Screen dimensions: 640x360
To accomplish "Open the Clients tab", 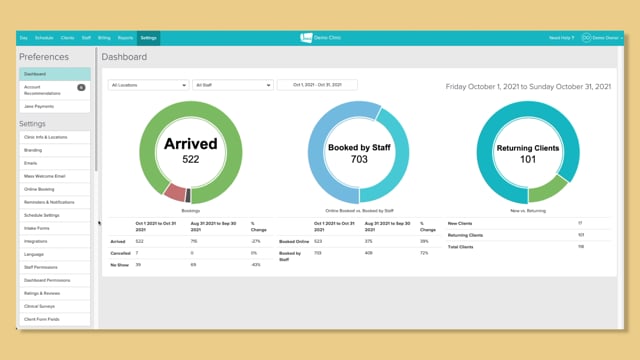I will coord(67,38).
